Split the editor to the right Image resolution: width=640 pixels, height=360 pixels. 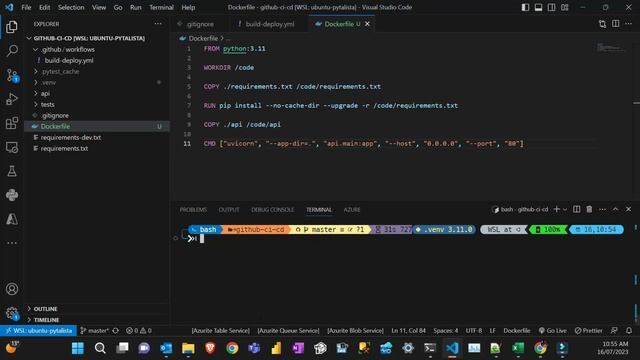[x=616, y=24]
